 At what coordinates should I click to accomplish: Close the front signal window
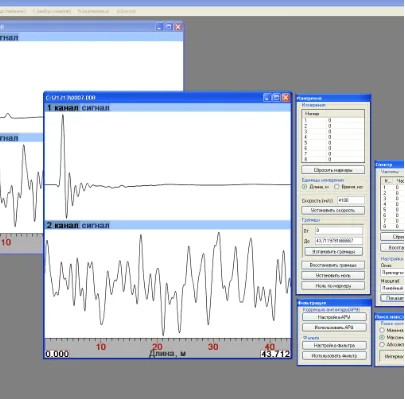(286, 98)
